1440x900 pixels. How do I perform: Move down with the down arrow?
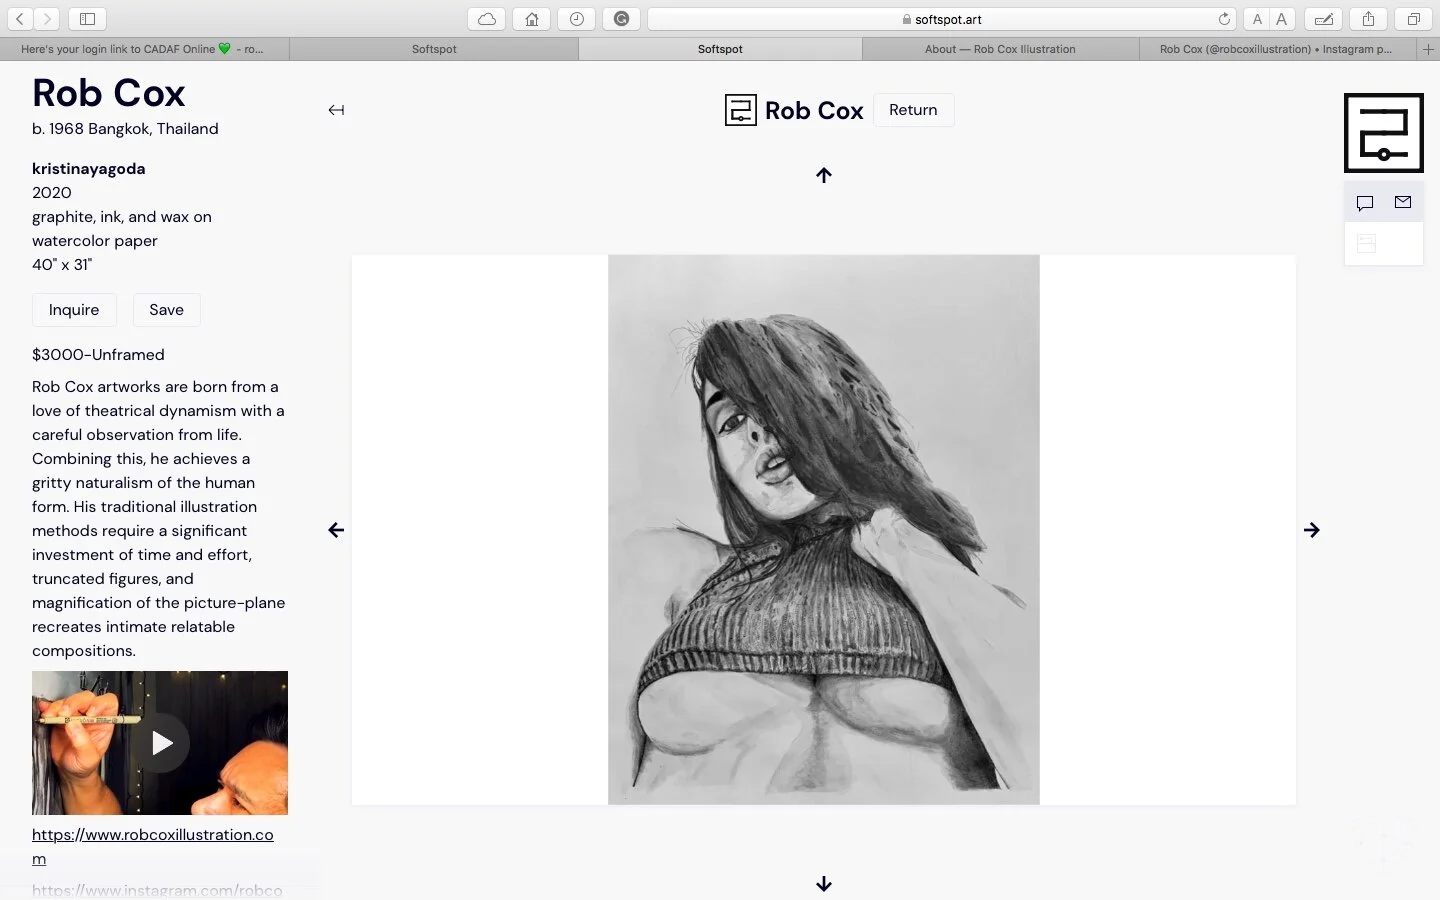point(824,884)
